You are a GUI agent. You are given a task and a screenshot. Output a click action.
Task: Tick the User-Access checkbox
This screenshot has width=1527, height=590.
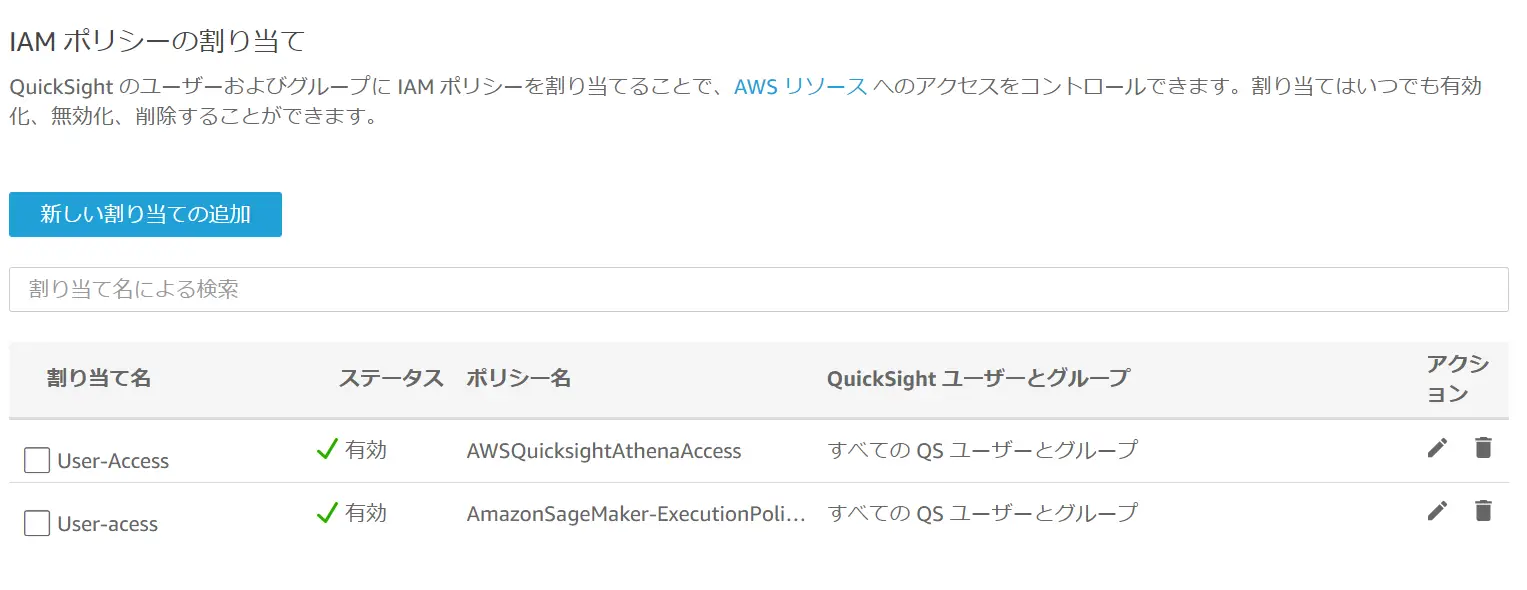pos(37,460)
